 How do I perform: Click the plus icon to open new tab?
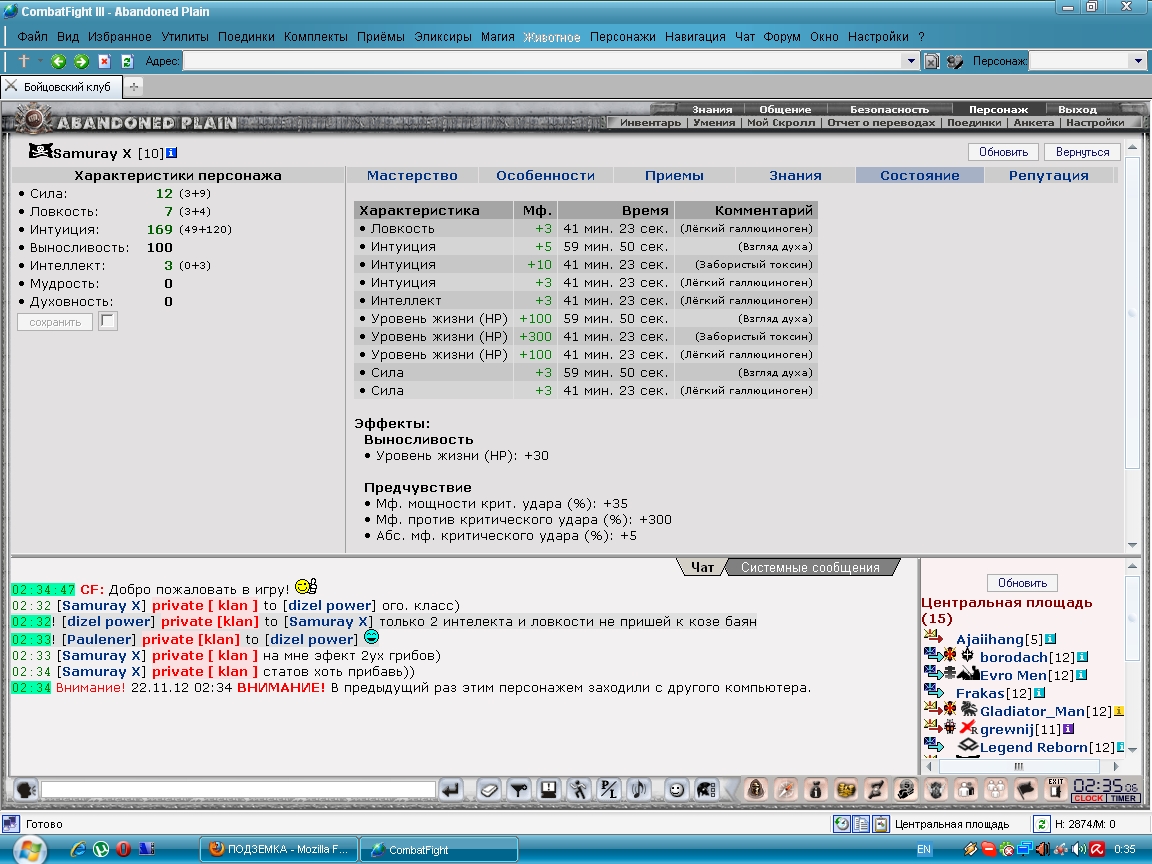click(134, 87)
